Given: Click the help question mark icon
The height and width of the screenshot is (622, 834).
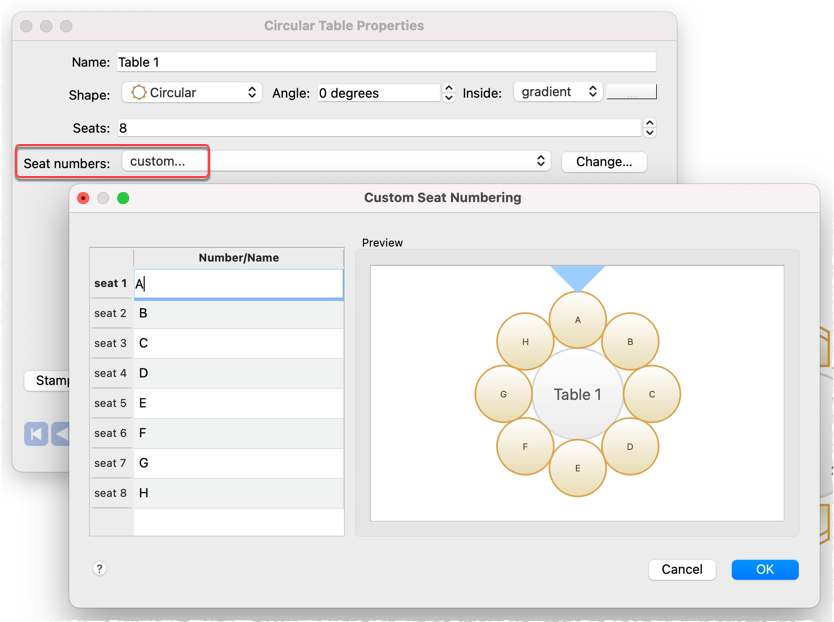Looking at the screenshot, I should (x=99, y=569).
